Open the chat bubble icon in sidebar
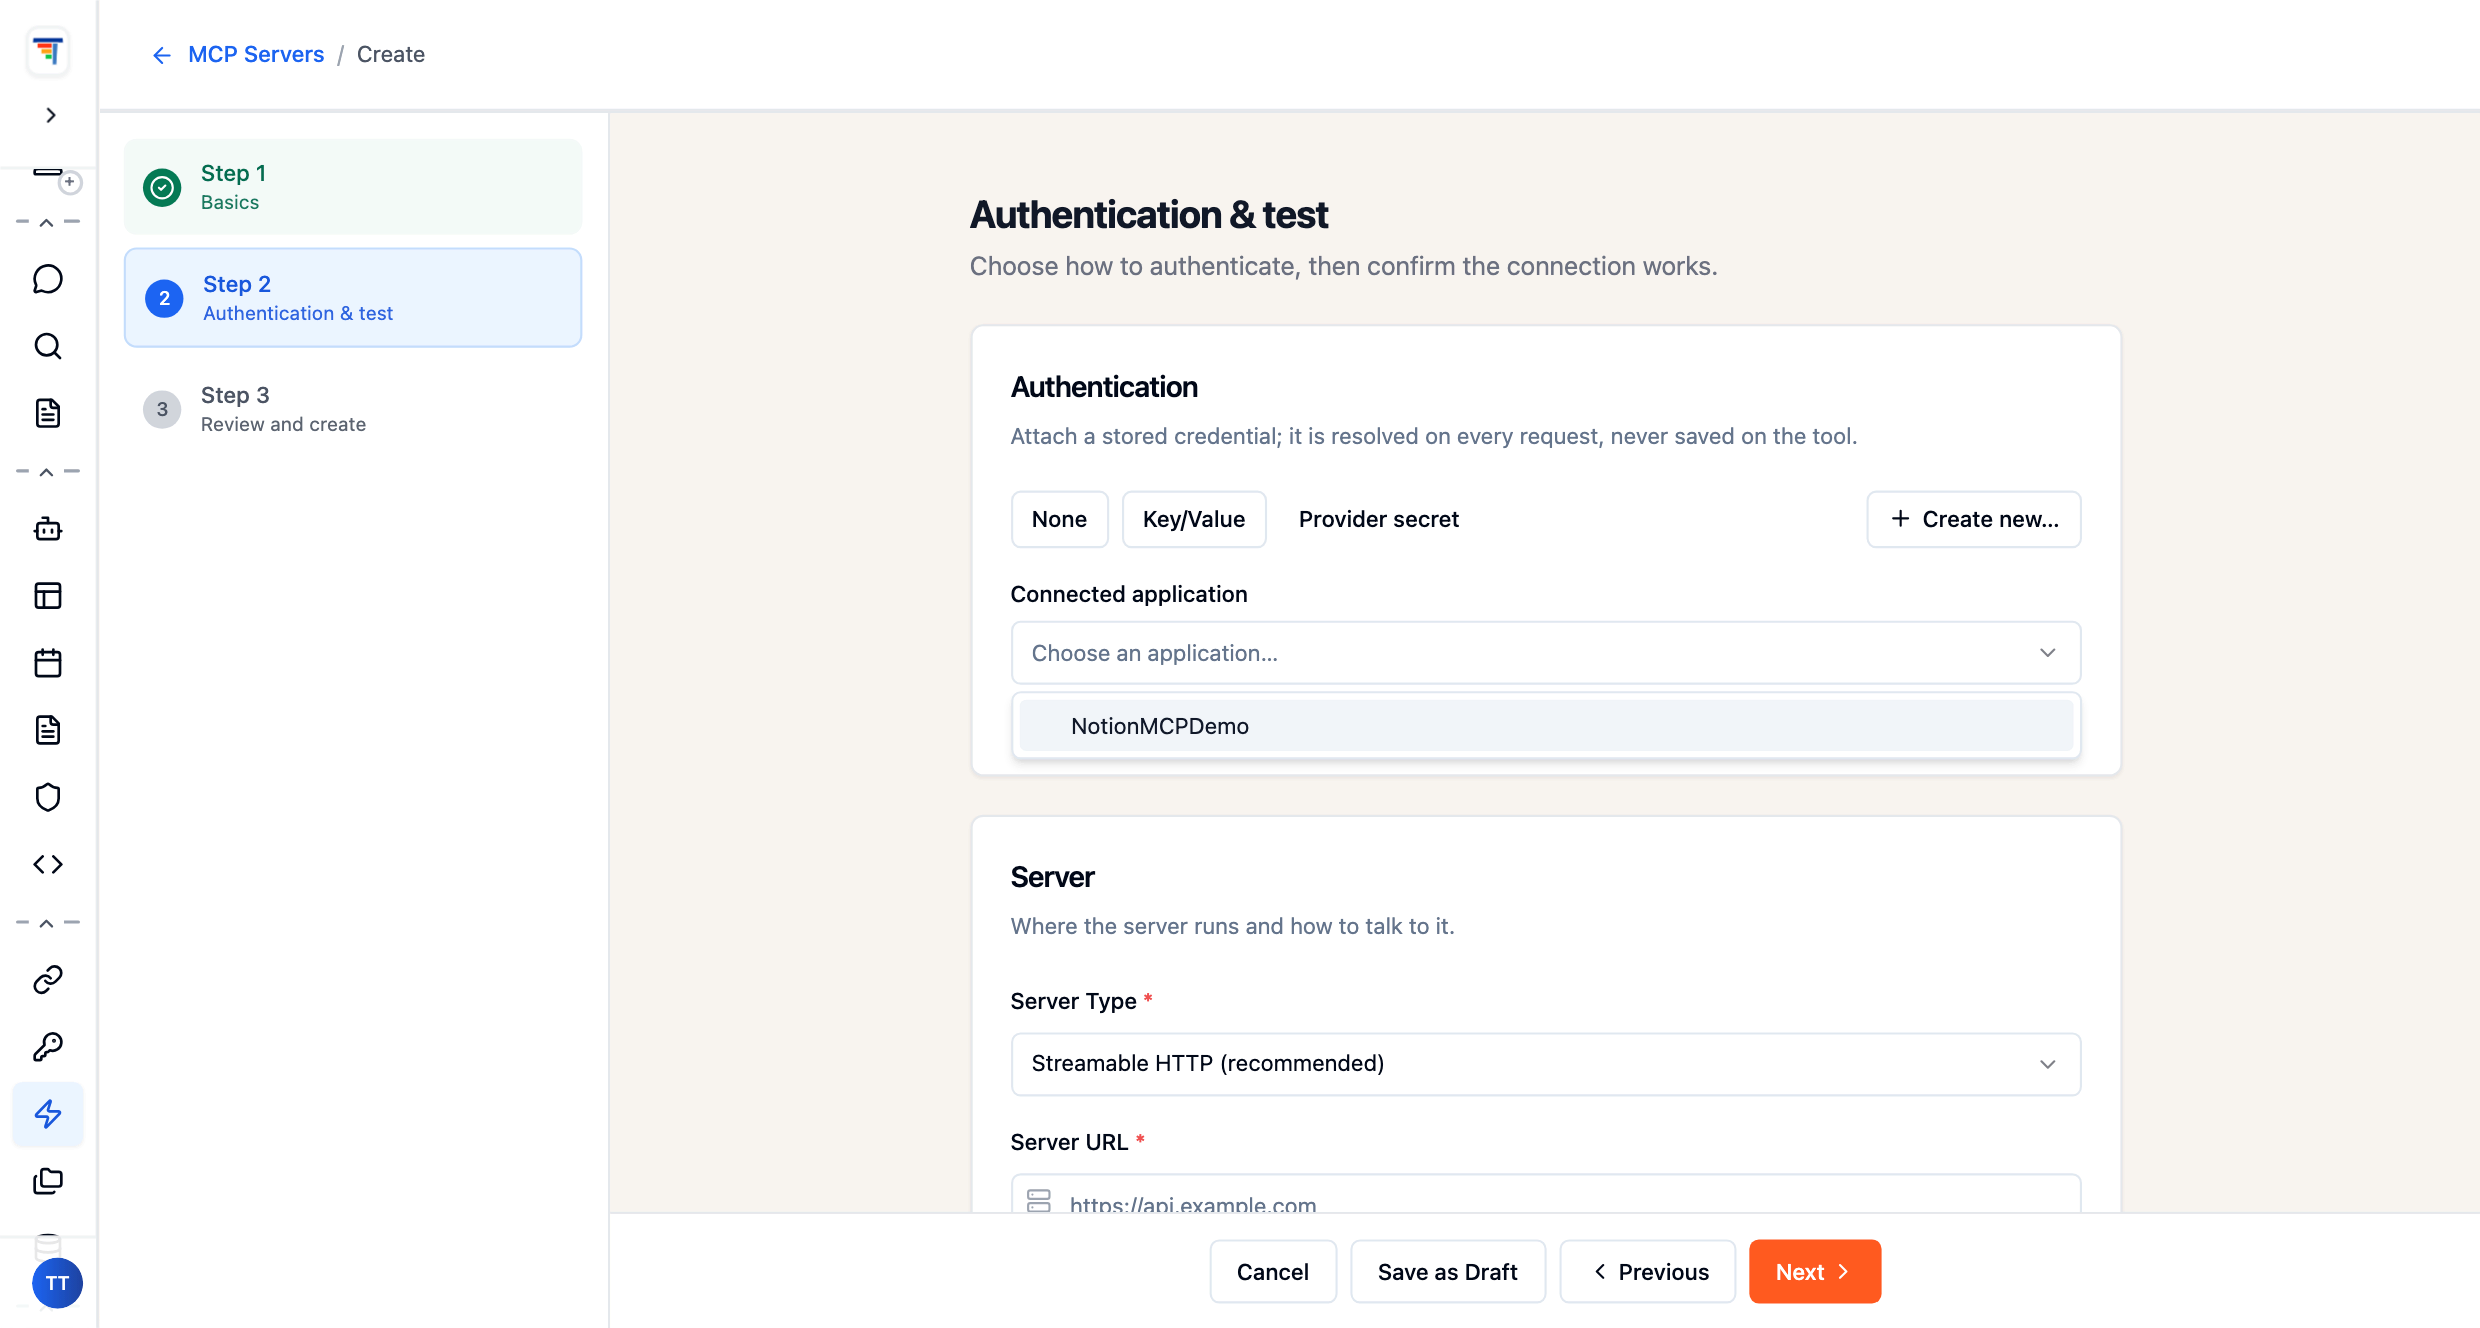The image size is (2480, 1328). [48, 279]
